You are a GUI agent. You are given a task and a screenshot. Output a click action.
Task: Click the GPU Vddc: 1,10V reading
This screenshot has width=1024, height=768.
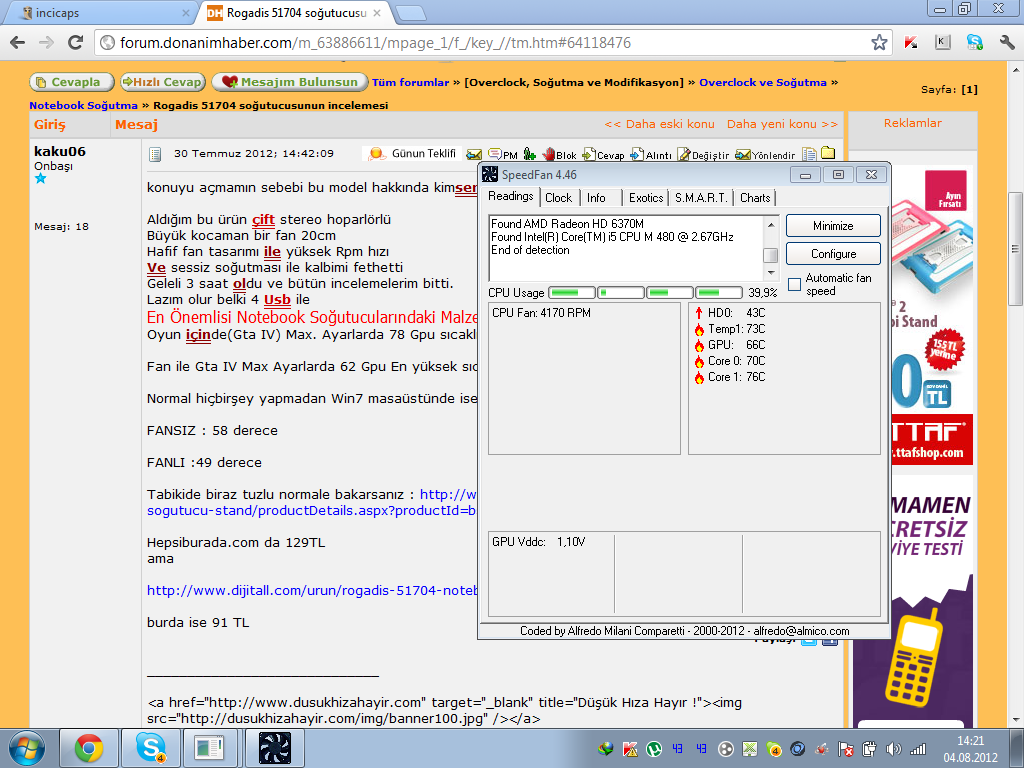pos(539,541)
